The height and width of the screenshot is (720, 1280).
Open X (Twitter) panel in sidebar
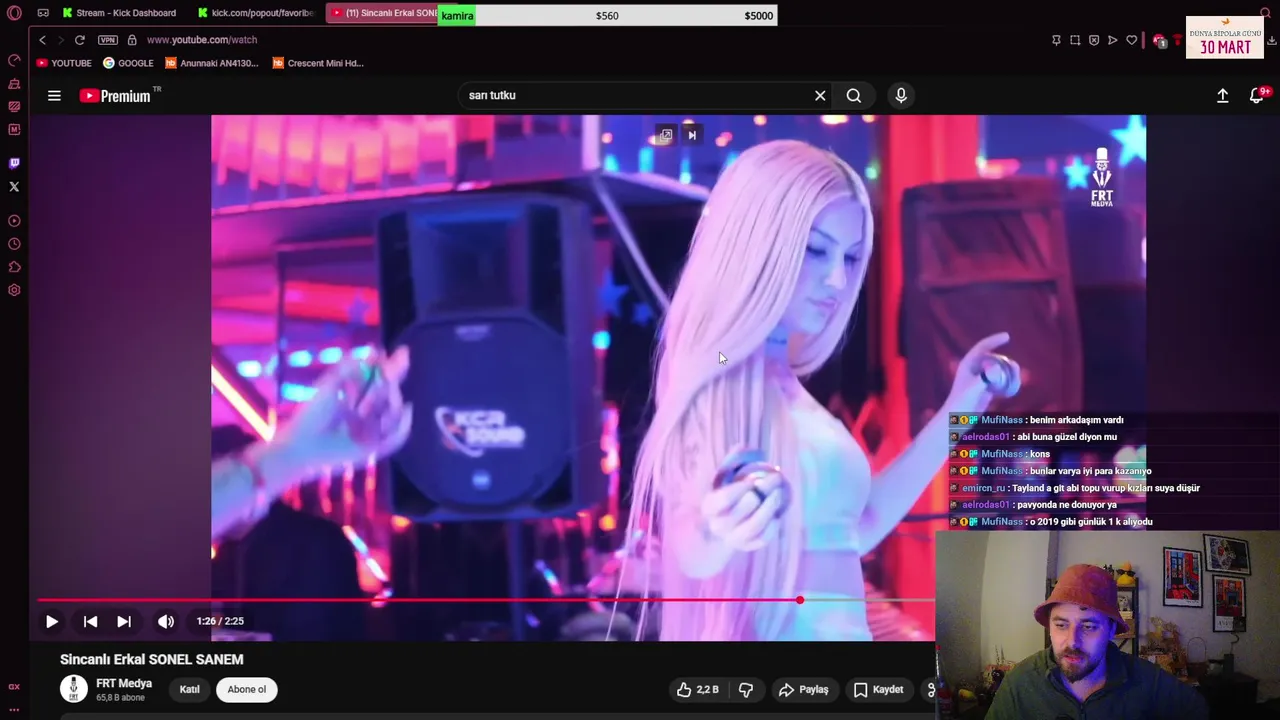(14, 186)
